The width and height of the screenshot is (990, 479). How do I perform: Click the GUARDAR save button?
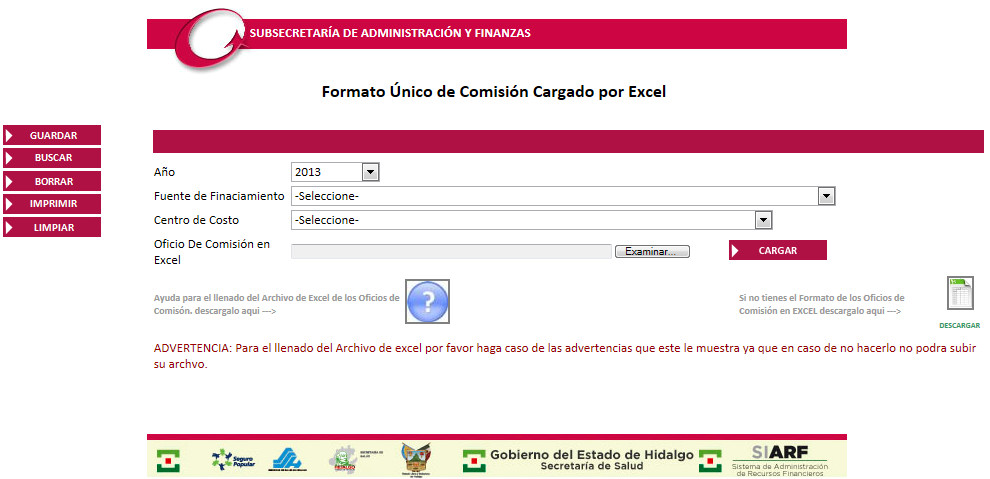(52, 135)
